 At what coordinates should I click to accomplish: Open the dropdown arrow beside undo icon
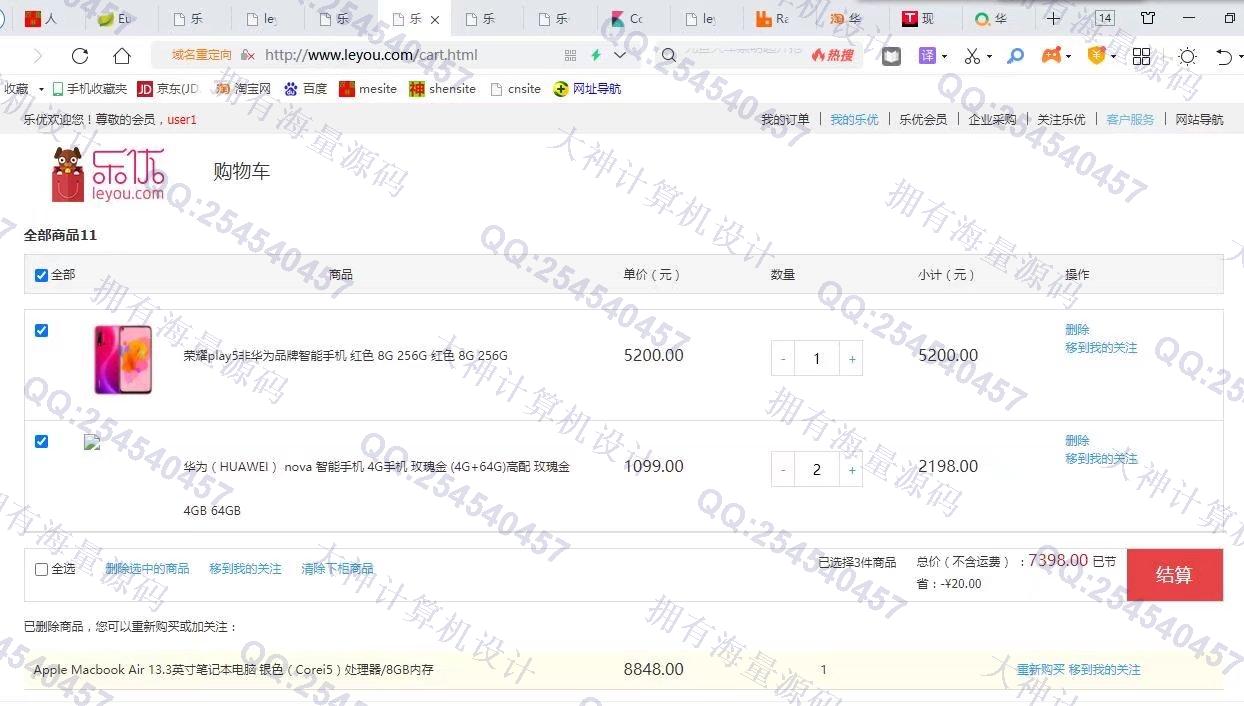click(x=1240, y=56)
